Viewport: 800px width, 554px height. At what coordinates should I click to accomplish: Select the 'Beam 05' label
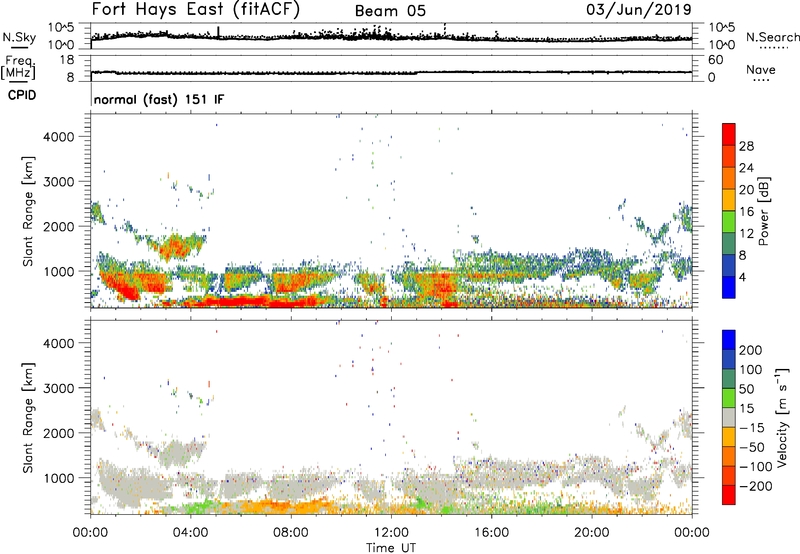pyautogui.click(x=390, y=11)
